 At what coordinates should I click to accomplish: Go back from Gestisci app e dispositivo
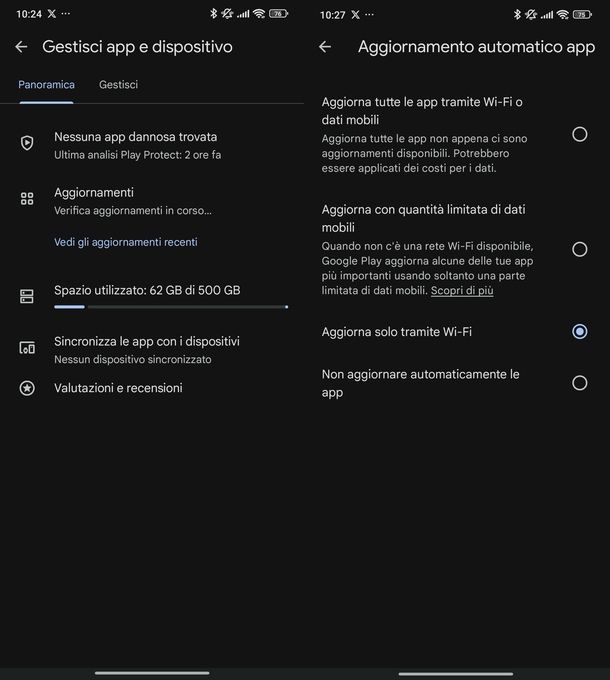pos(21,46)
